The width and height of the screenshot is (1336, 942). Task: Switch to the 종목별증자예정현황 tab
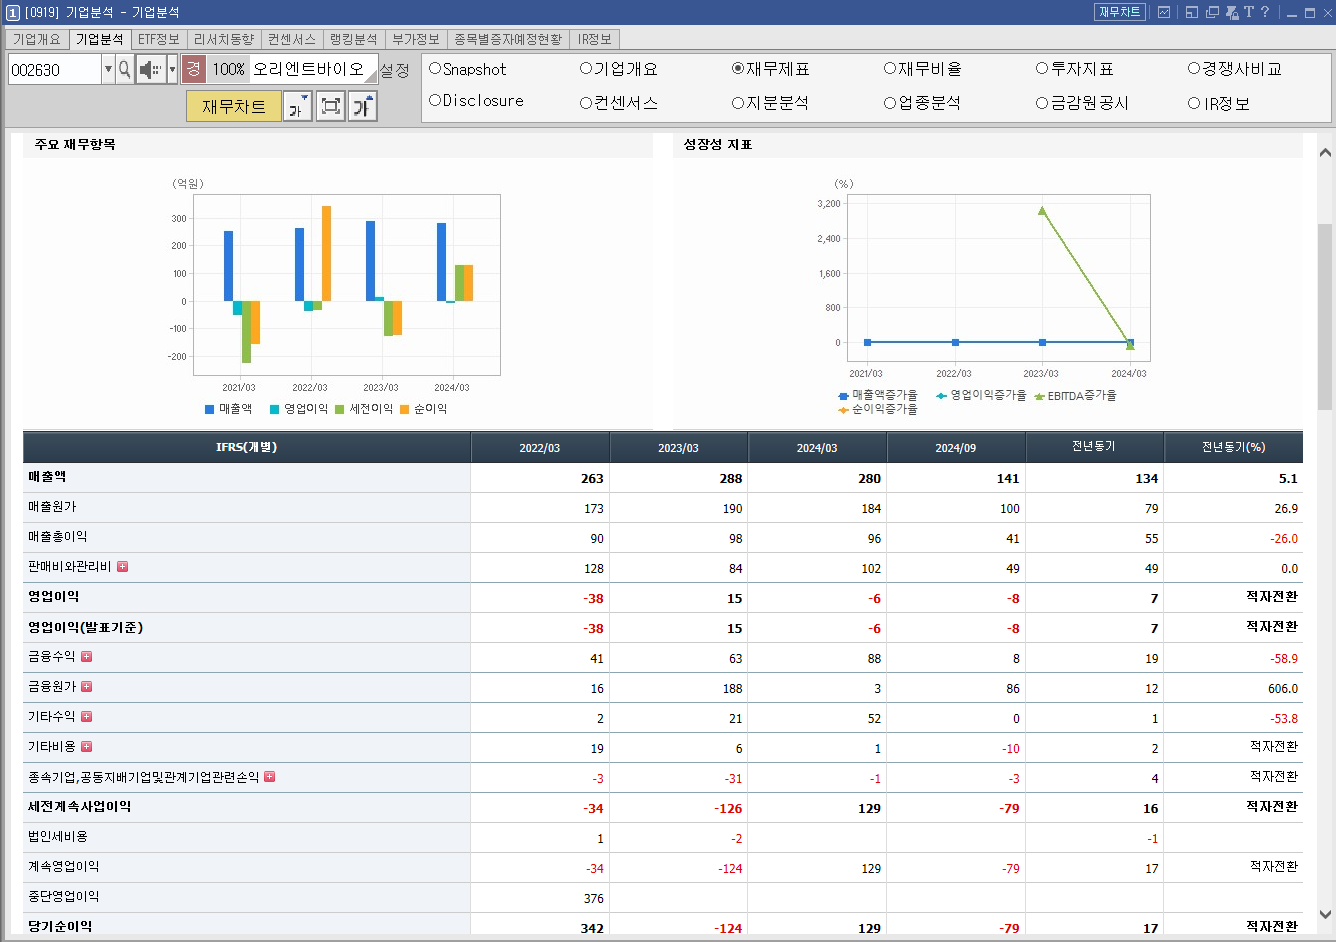click(508, 39)
